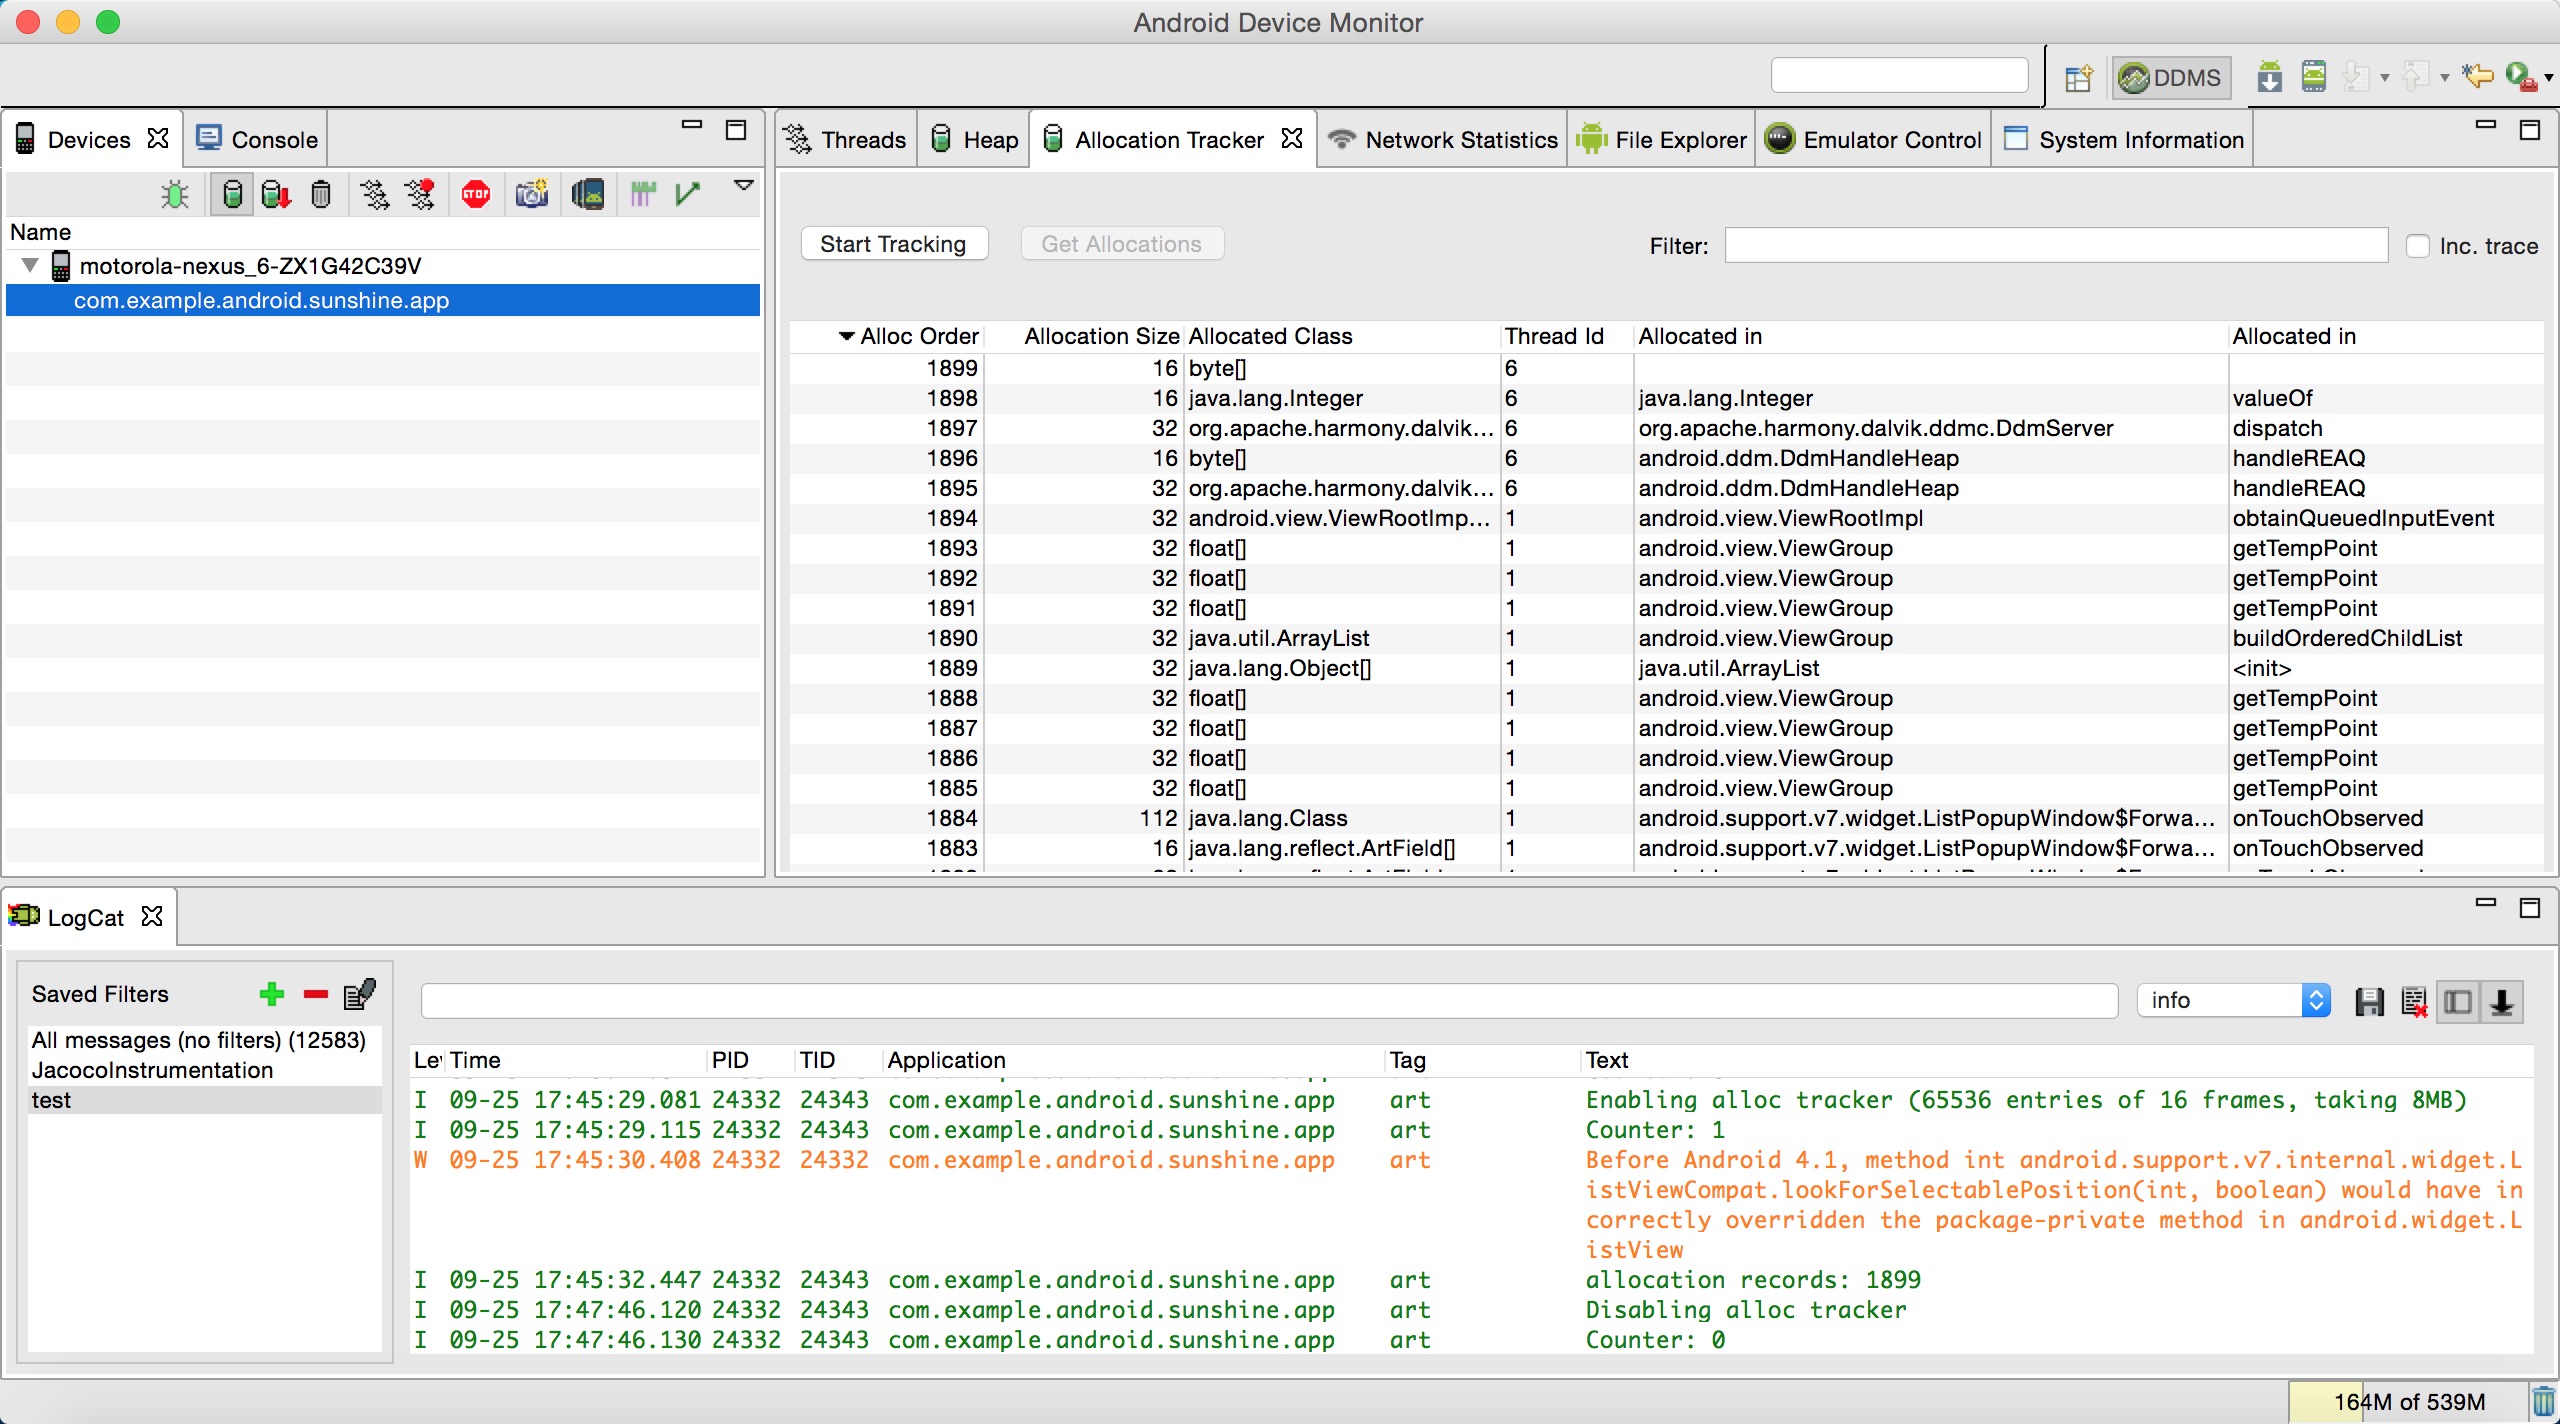Open the info log level dropdown

pos(2234,1000)
